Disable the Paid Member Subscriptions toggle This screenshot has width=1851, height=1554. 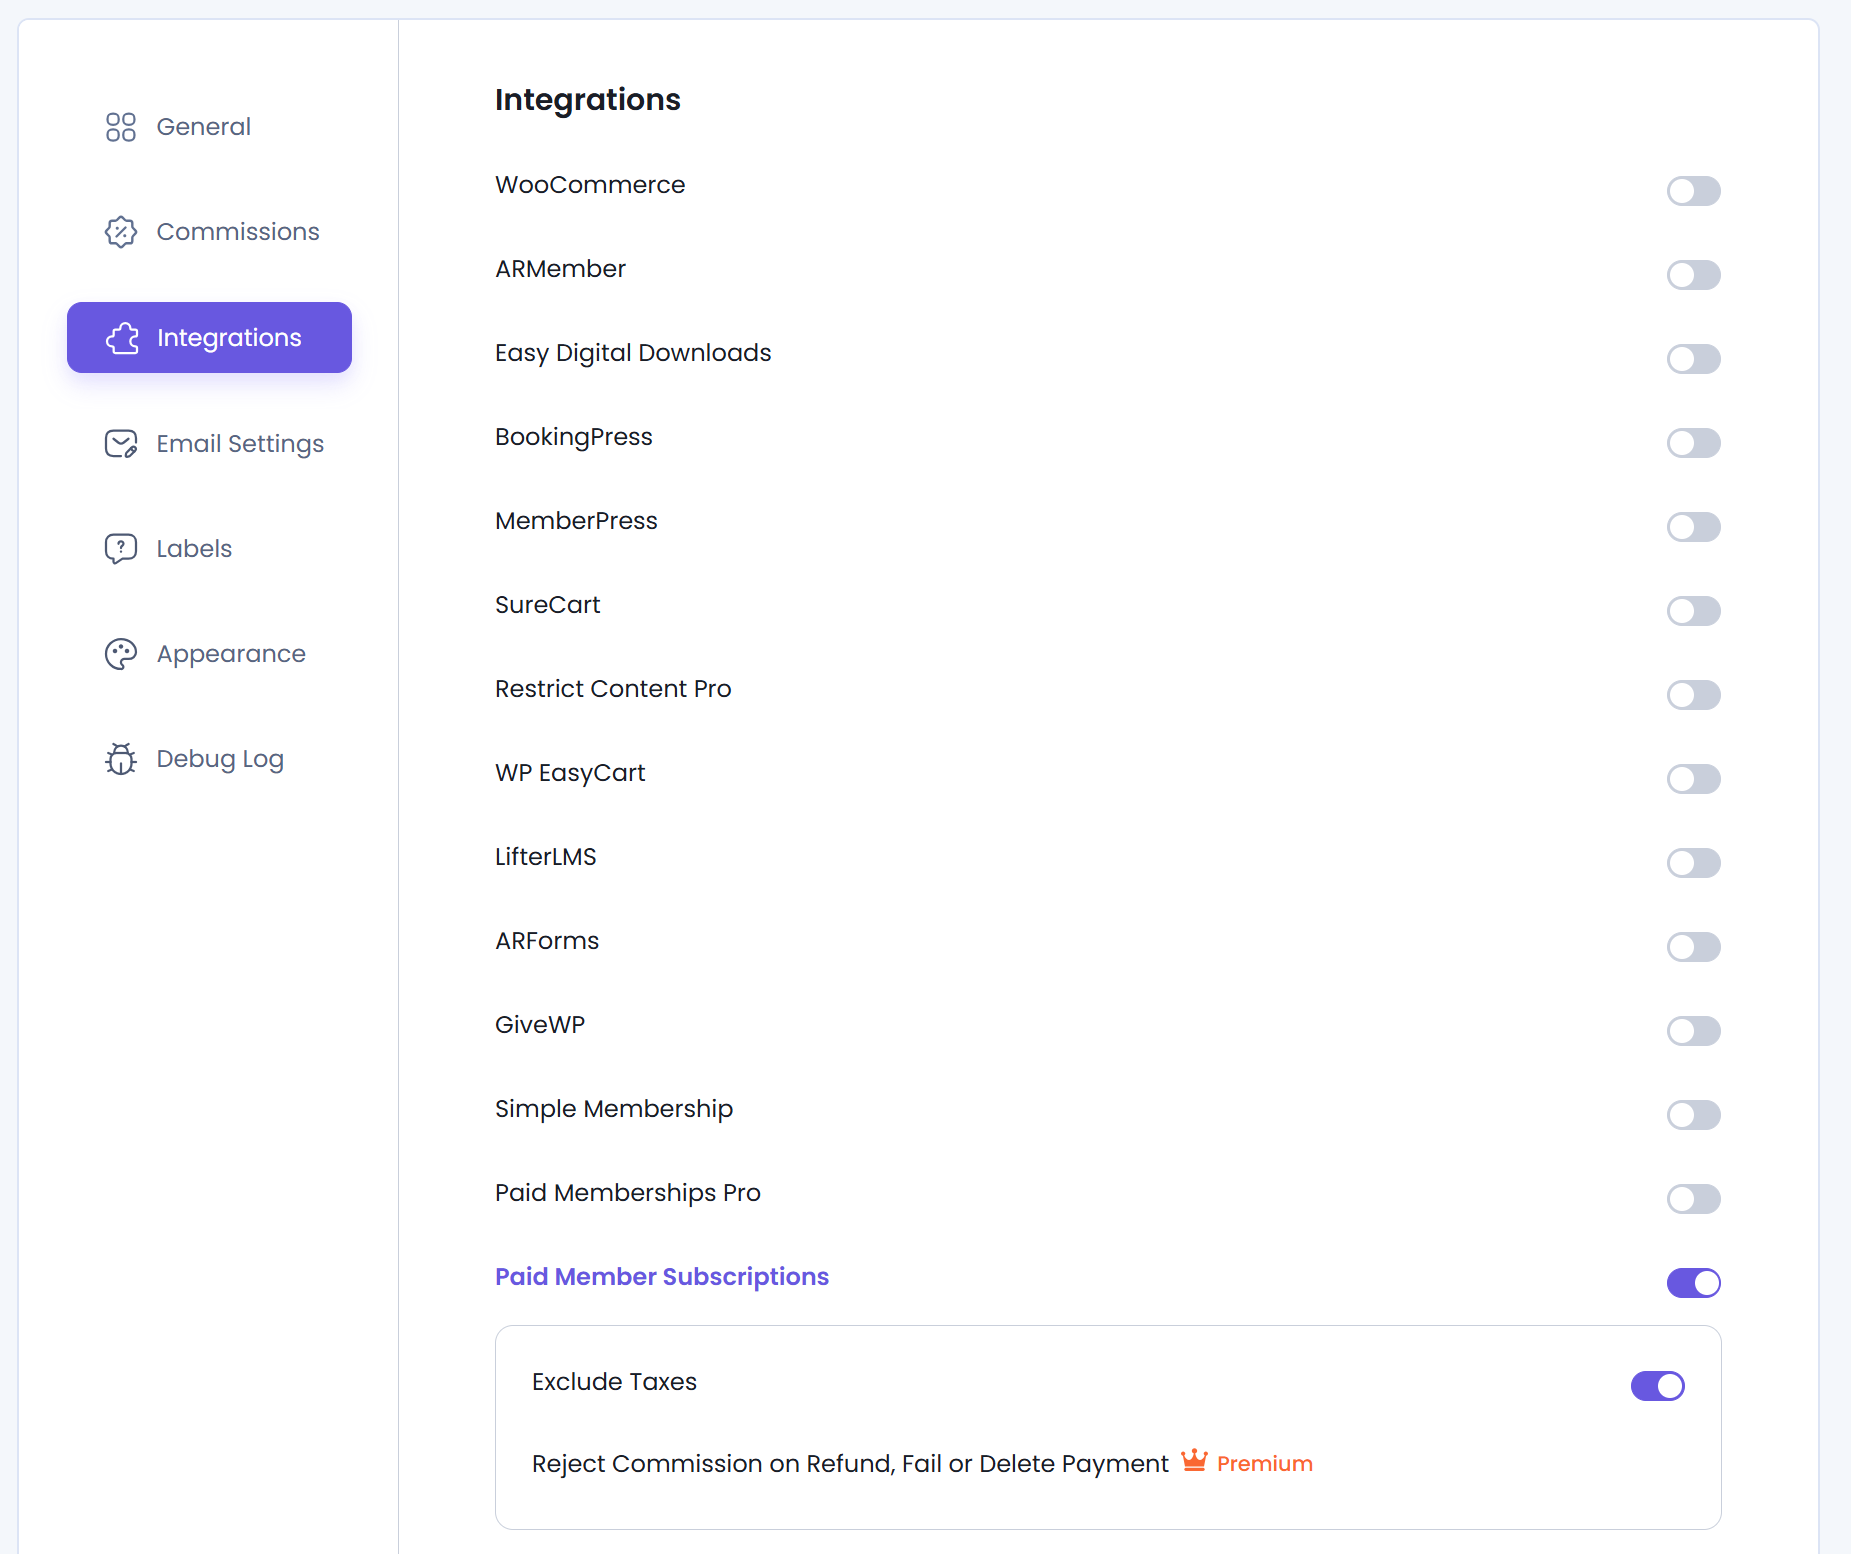pos(1693,1283)
